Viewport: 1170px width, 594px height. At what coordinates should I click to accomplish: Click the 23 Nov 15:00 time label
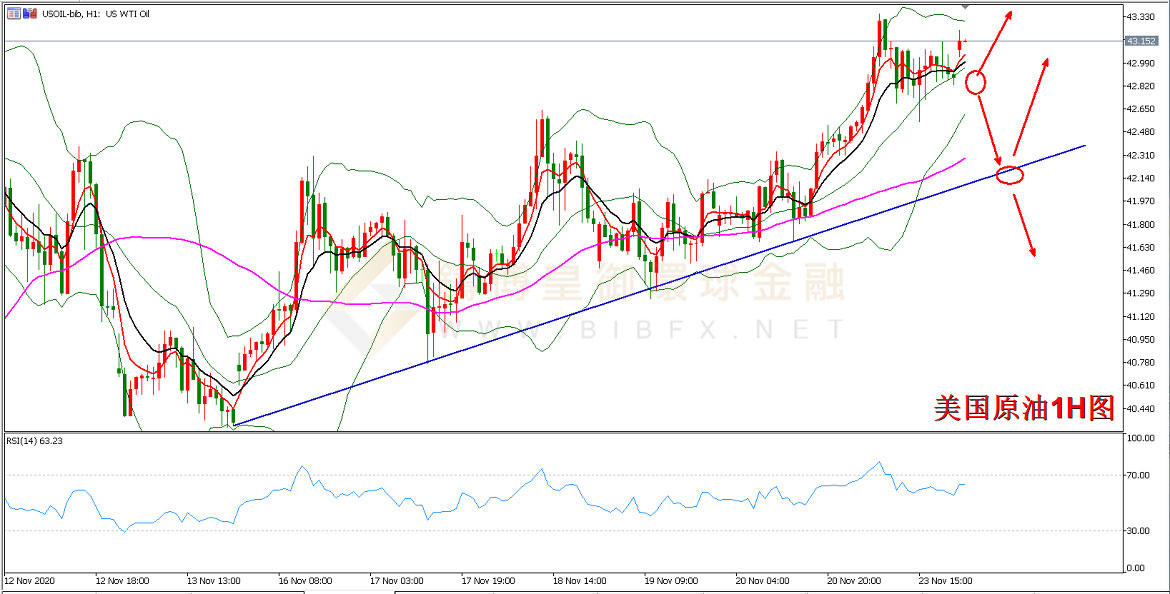[945, 580]
